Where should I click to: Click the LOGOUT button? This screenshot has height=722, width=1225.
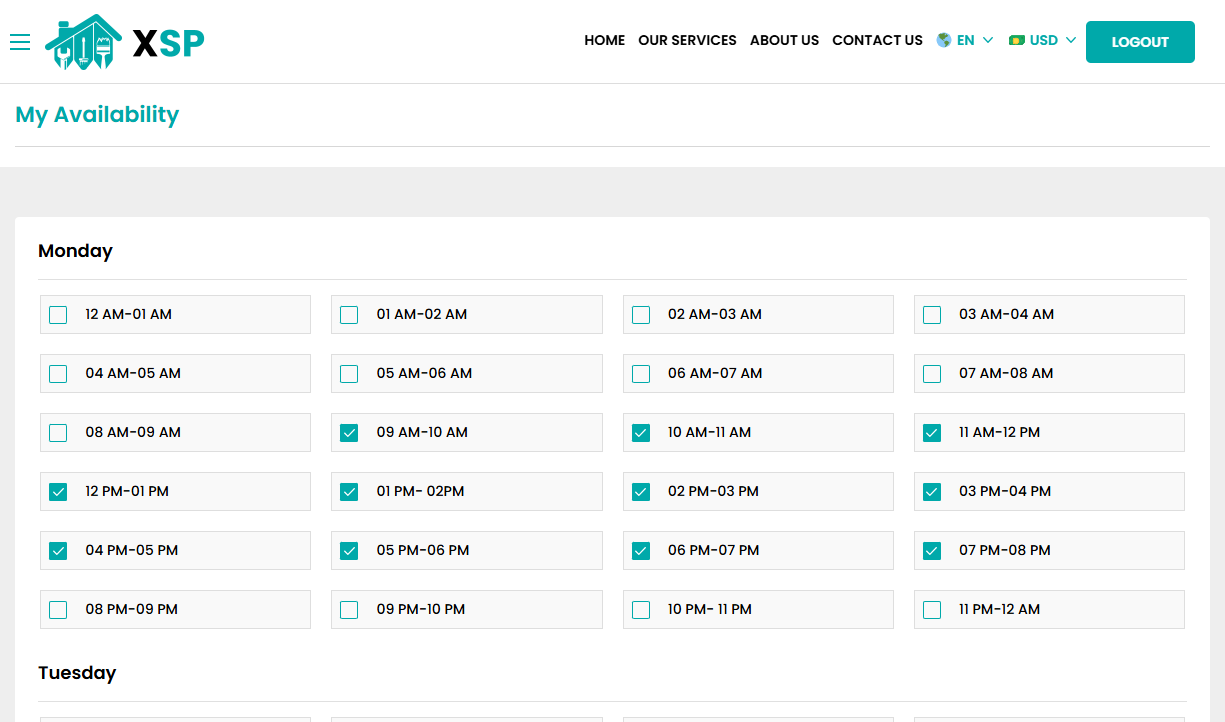[x=1140, y=42]
